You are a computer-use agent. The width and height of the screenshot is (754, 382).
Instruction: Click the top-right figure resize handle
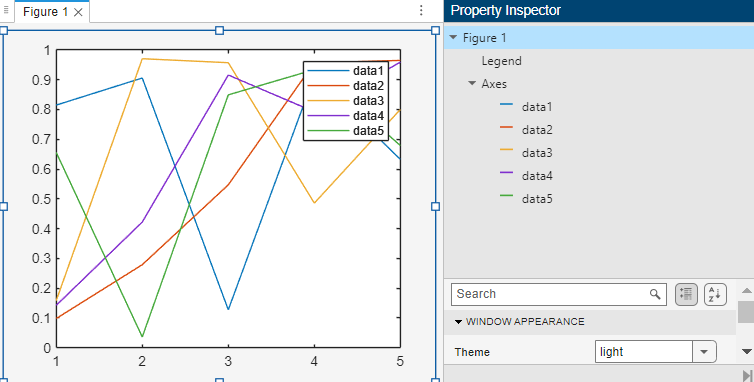click(x=435, y=31)
